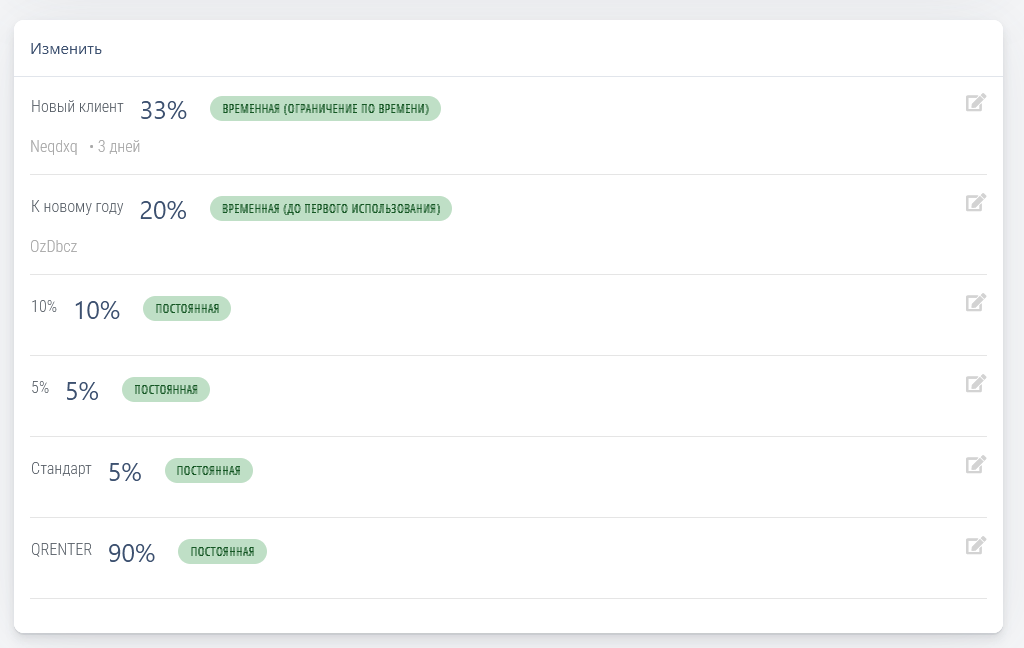
Task: Click the 33% discount value
Action: point(163,110)
